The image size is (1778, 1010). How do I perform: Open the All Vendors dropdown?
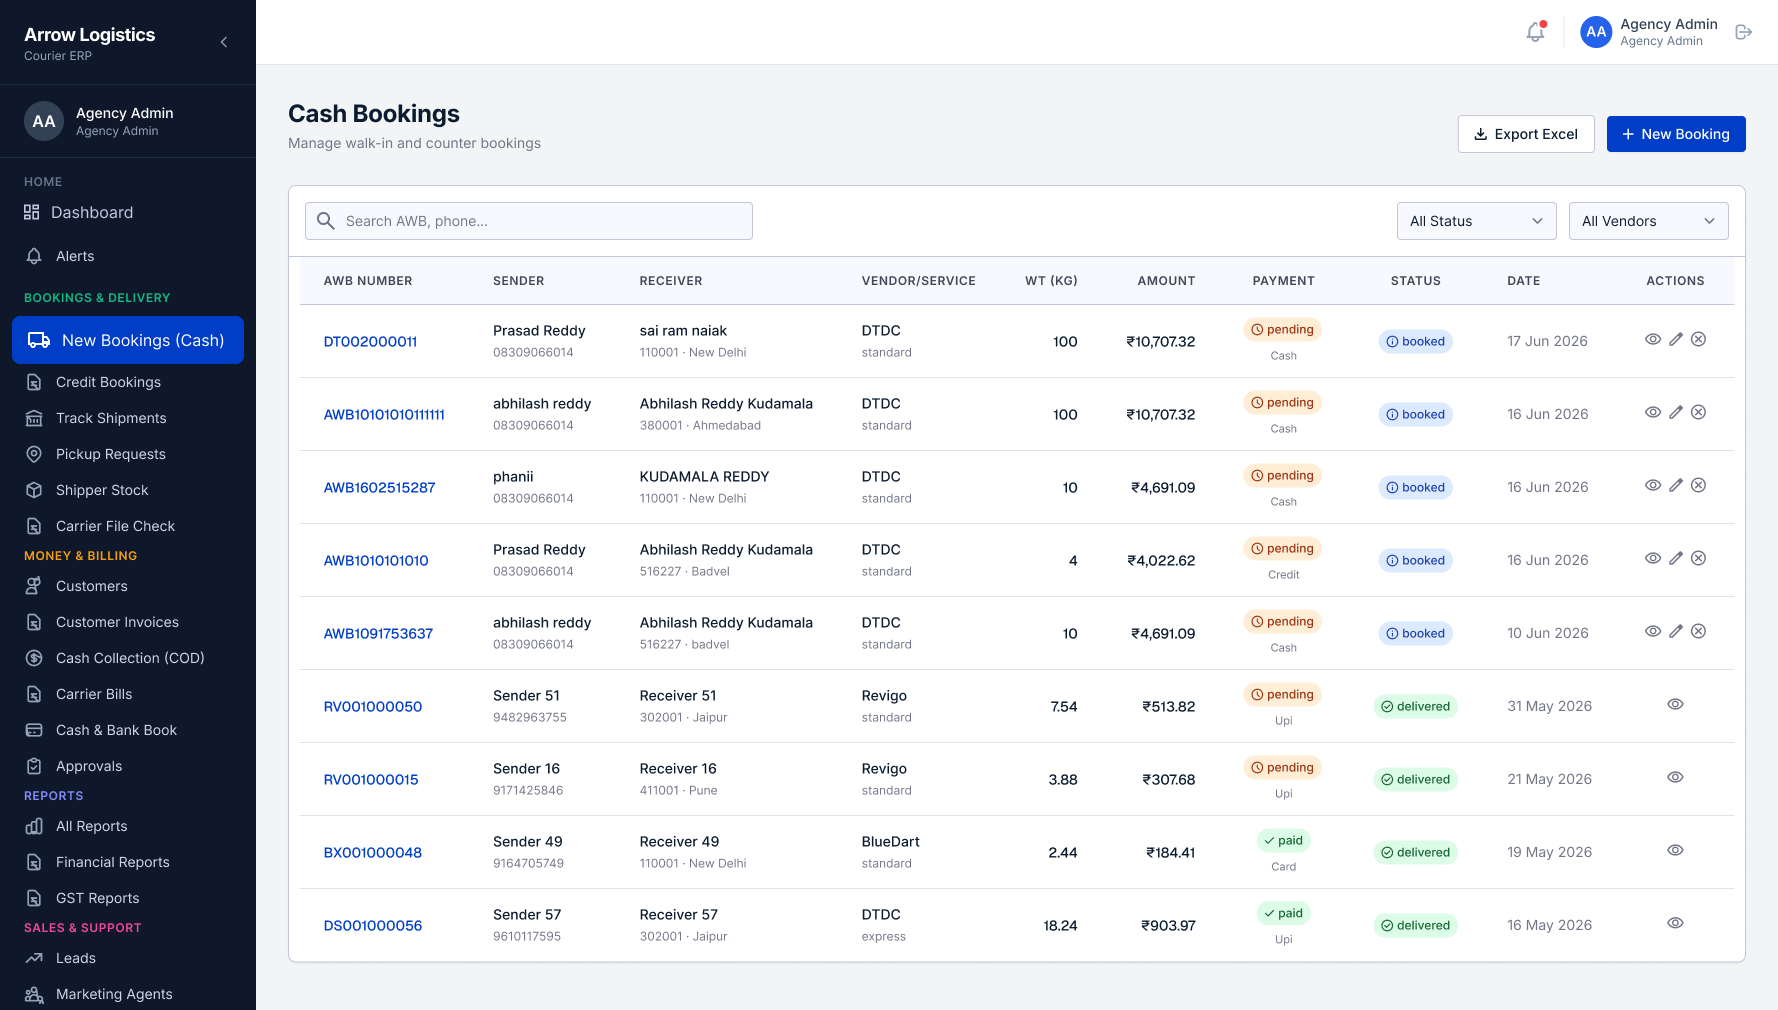pyautogui.click(x=1648, y=221)
